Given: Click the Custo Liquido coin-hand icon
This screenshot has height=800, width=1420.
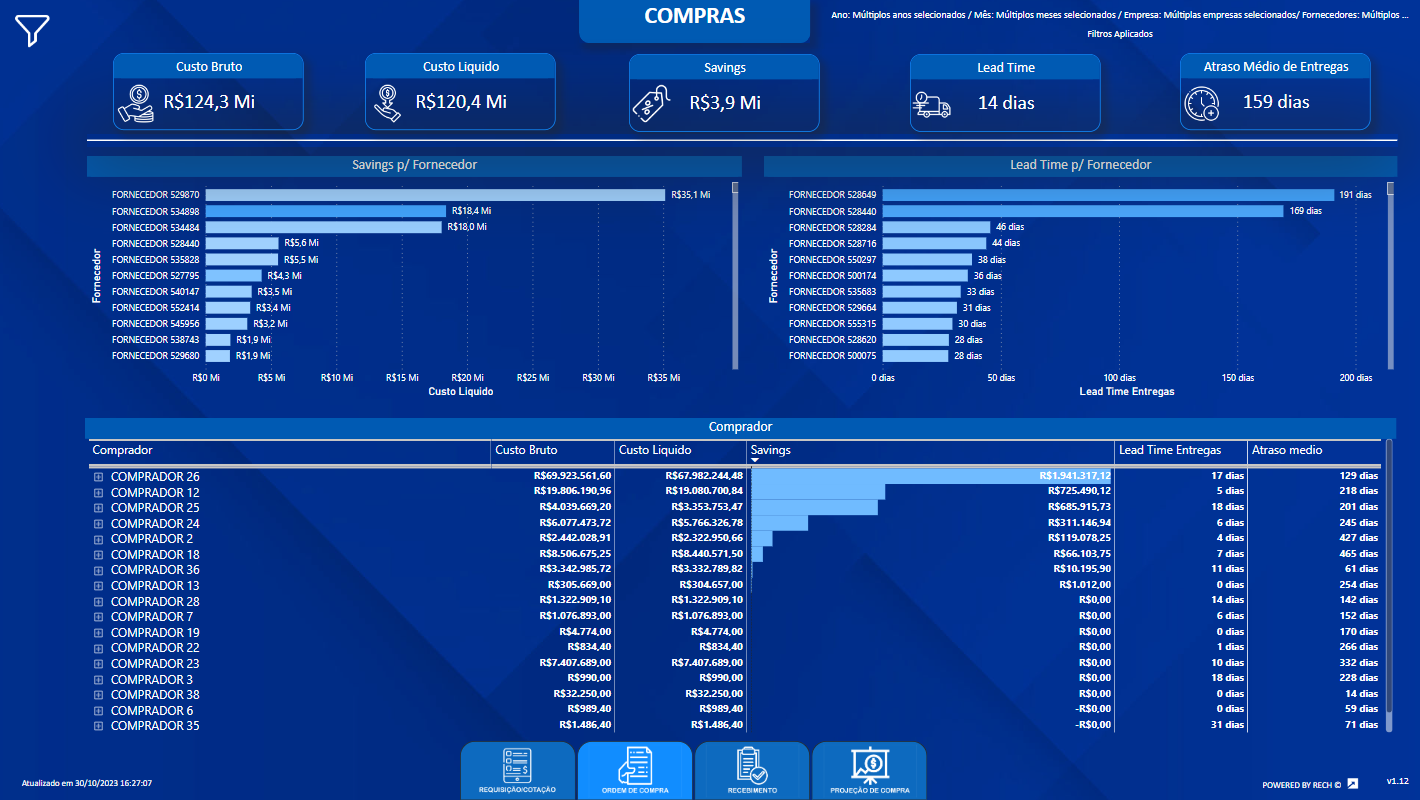Looking at the screenshot, I should pos(388,102).
